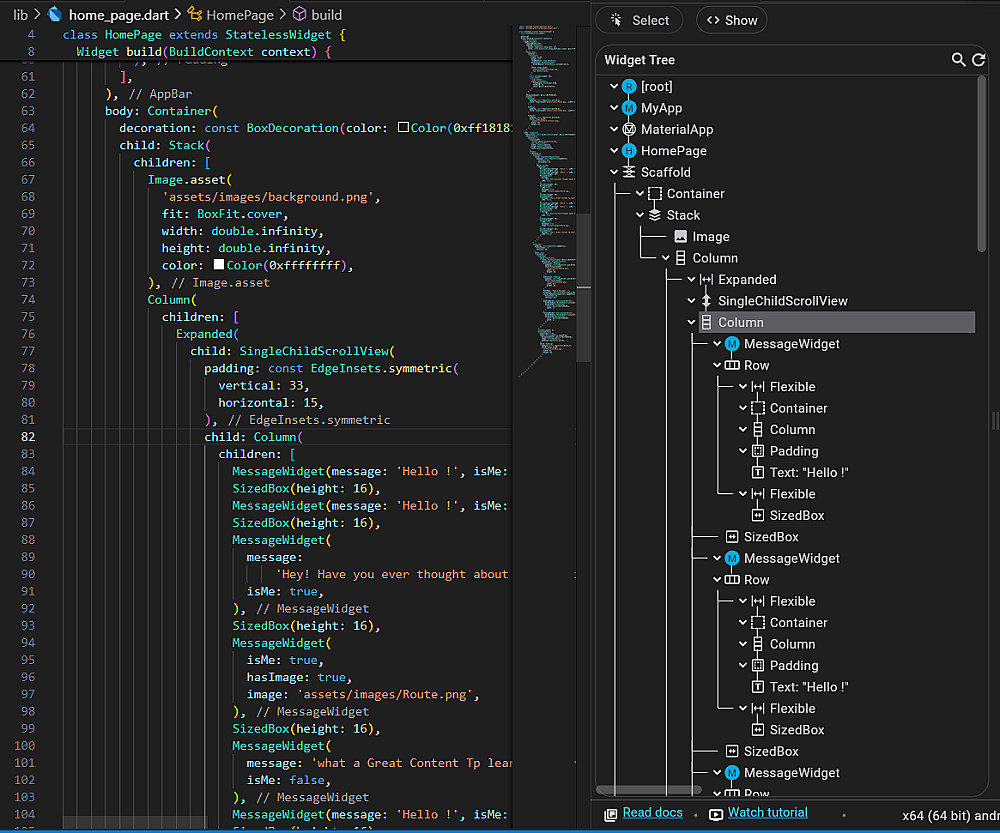
Task: Click the MaterialApp circled M icon
Action: (x=629, y=129)
